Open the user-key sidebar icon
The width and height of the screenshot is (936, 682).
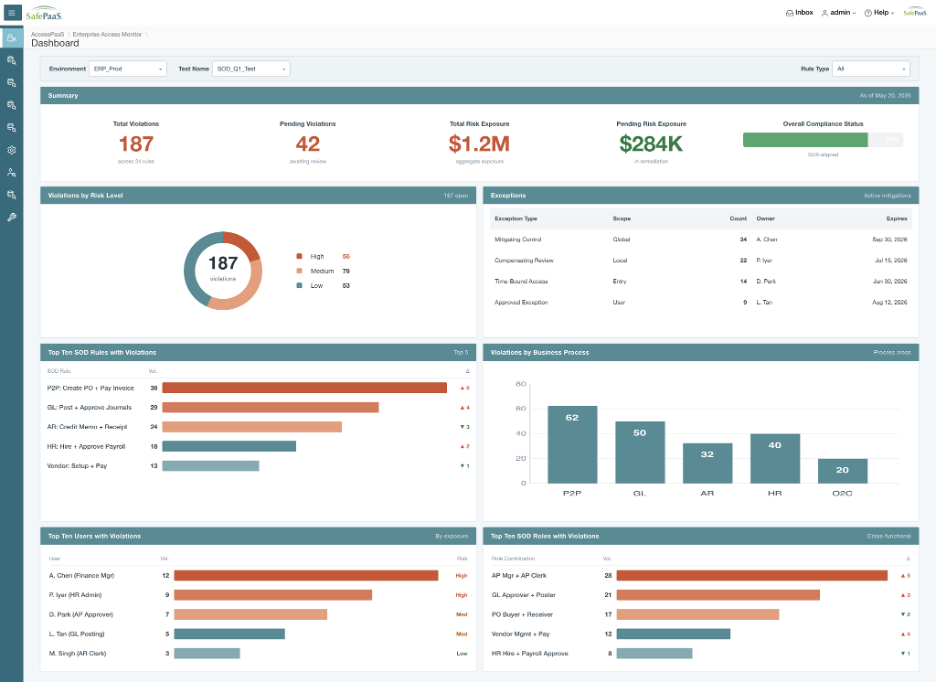(11, 173)
